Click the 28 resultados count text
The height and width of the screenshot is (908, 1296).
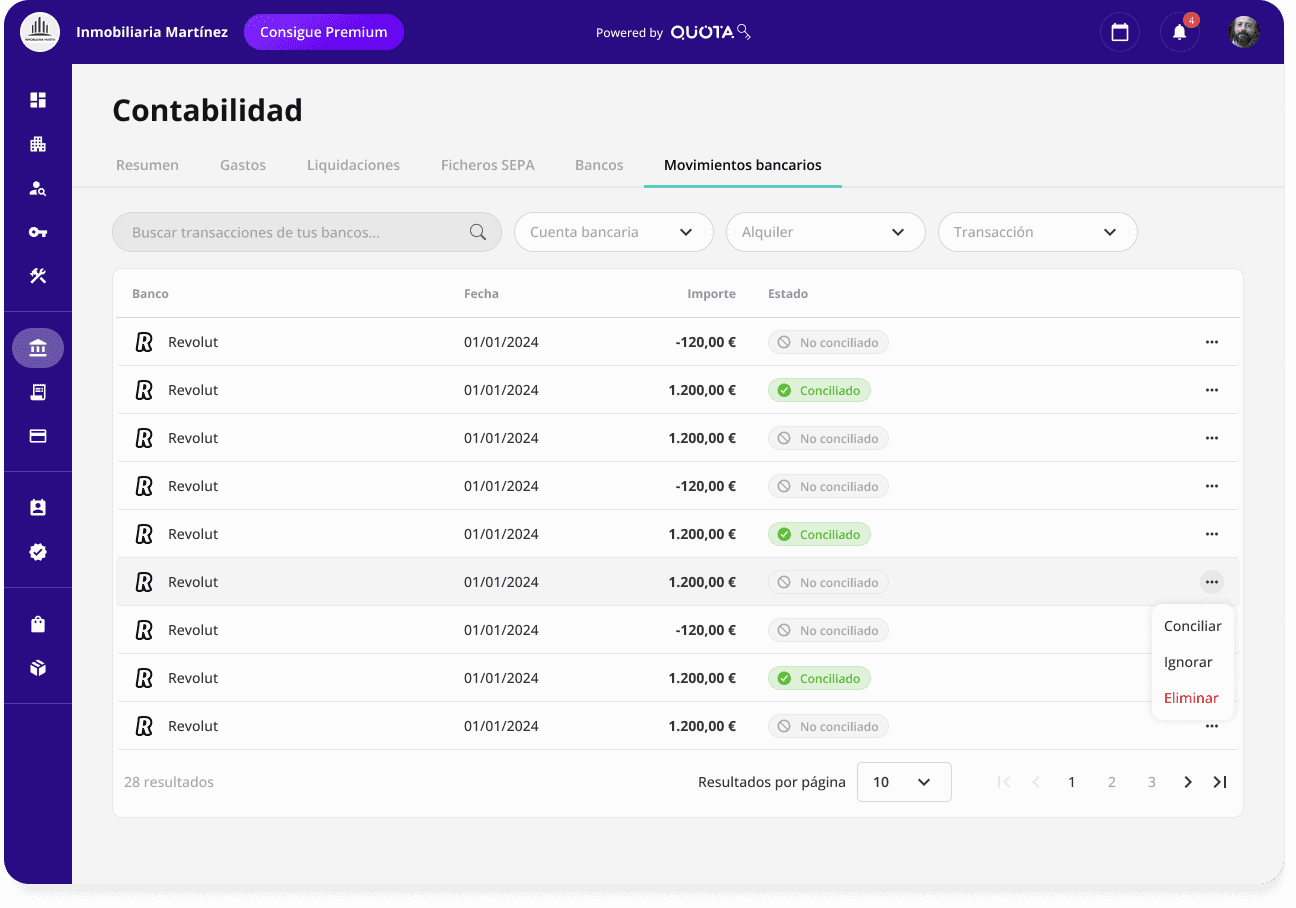[169, 782]
